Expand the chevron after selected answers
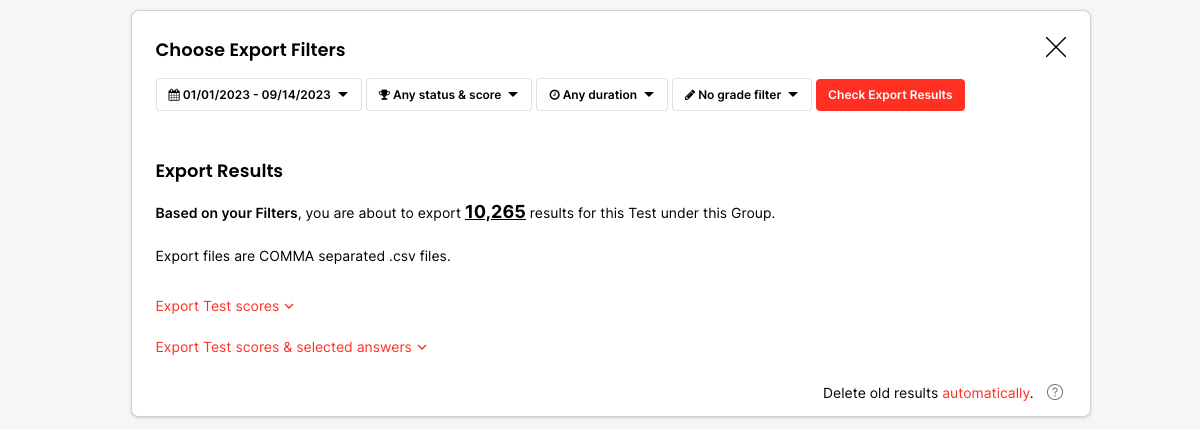The image size is (1200, 430). point(422,347)
